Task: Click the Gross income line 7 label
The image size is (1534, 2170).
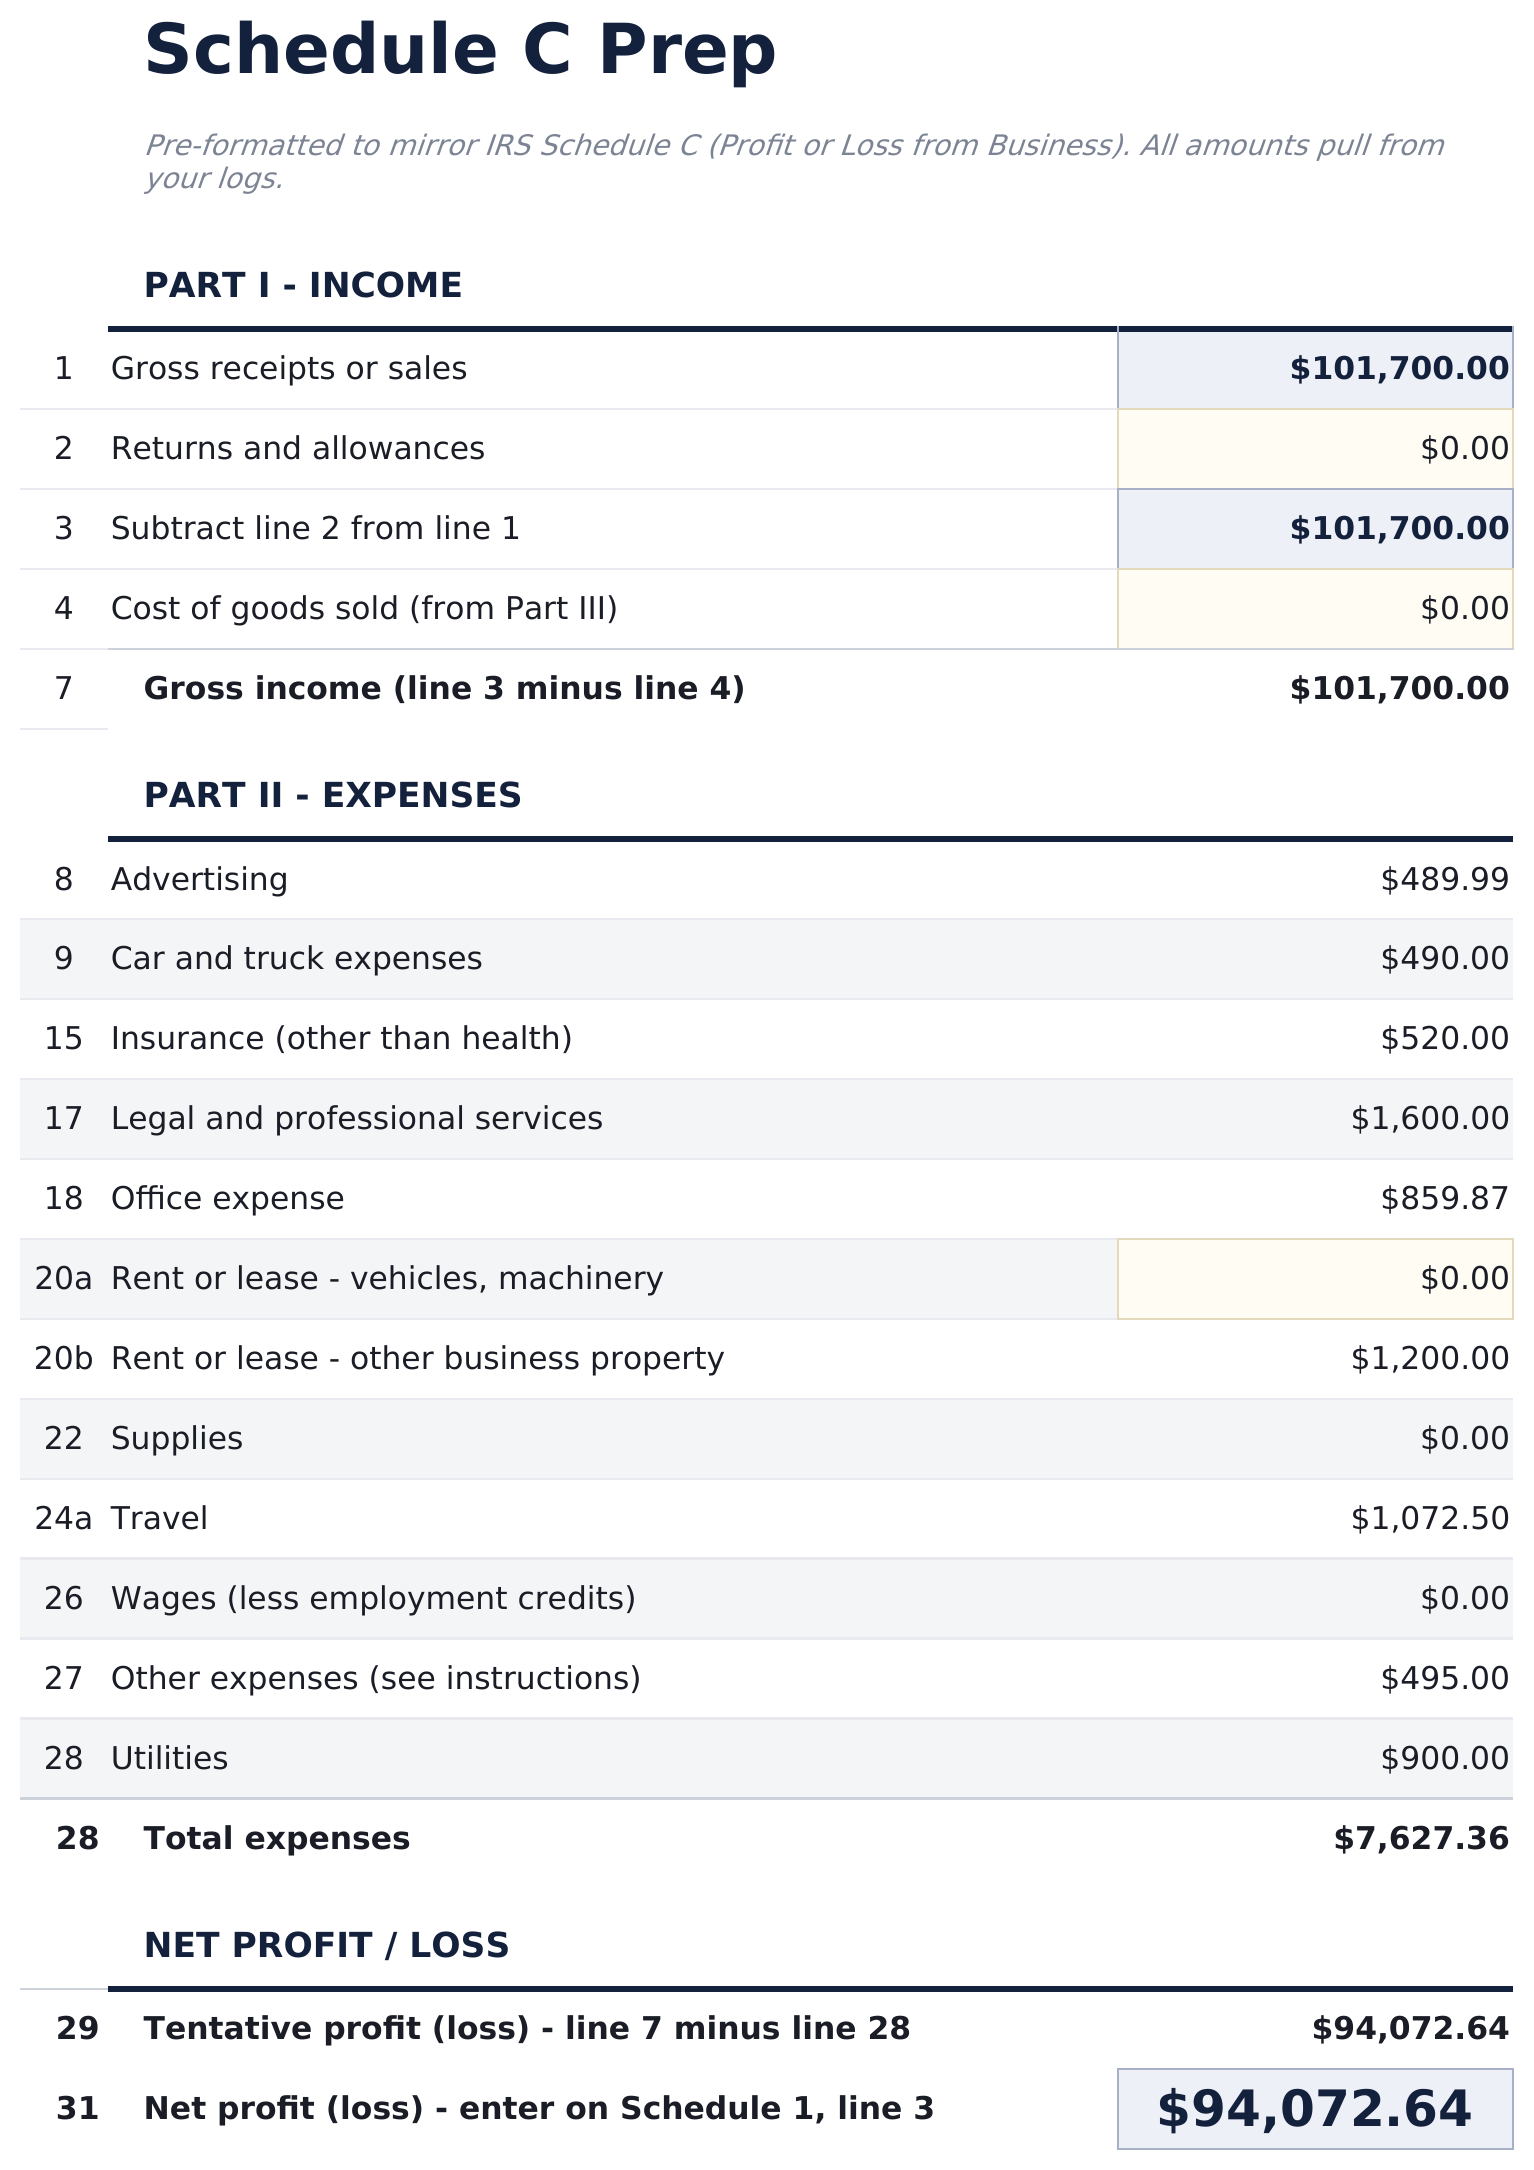Action: click(x=444, y=689)
